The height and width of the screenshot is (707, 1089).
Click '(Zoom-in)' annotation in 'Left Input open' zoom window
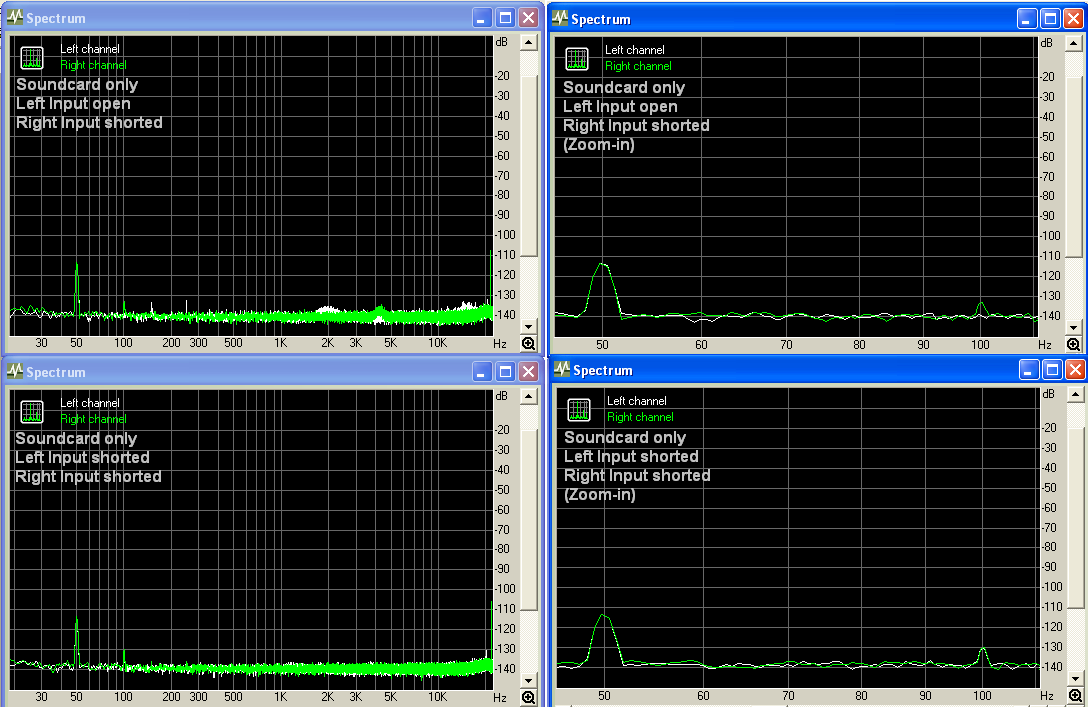(599, 144)
